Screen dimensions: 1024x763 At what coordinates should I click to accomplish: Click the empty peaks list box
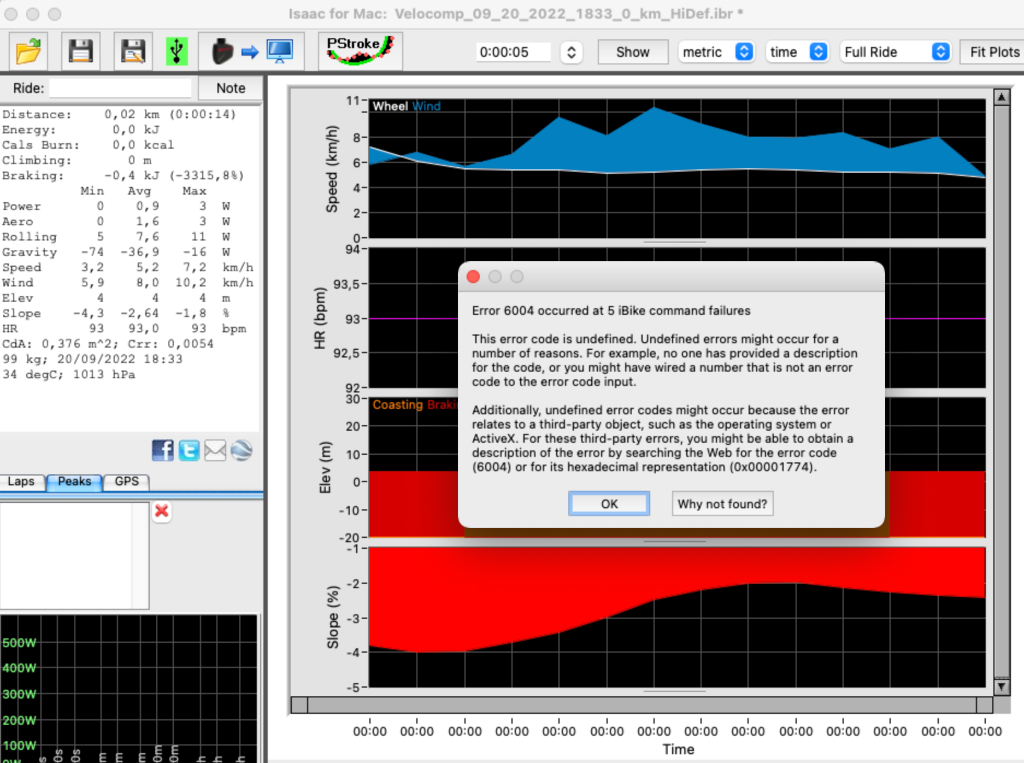pos(74,556)
